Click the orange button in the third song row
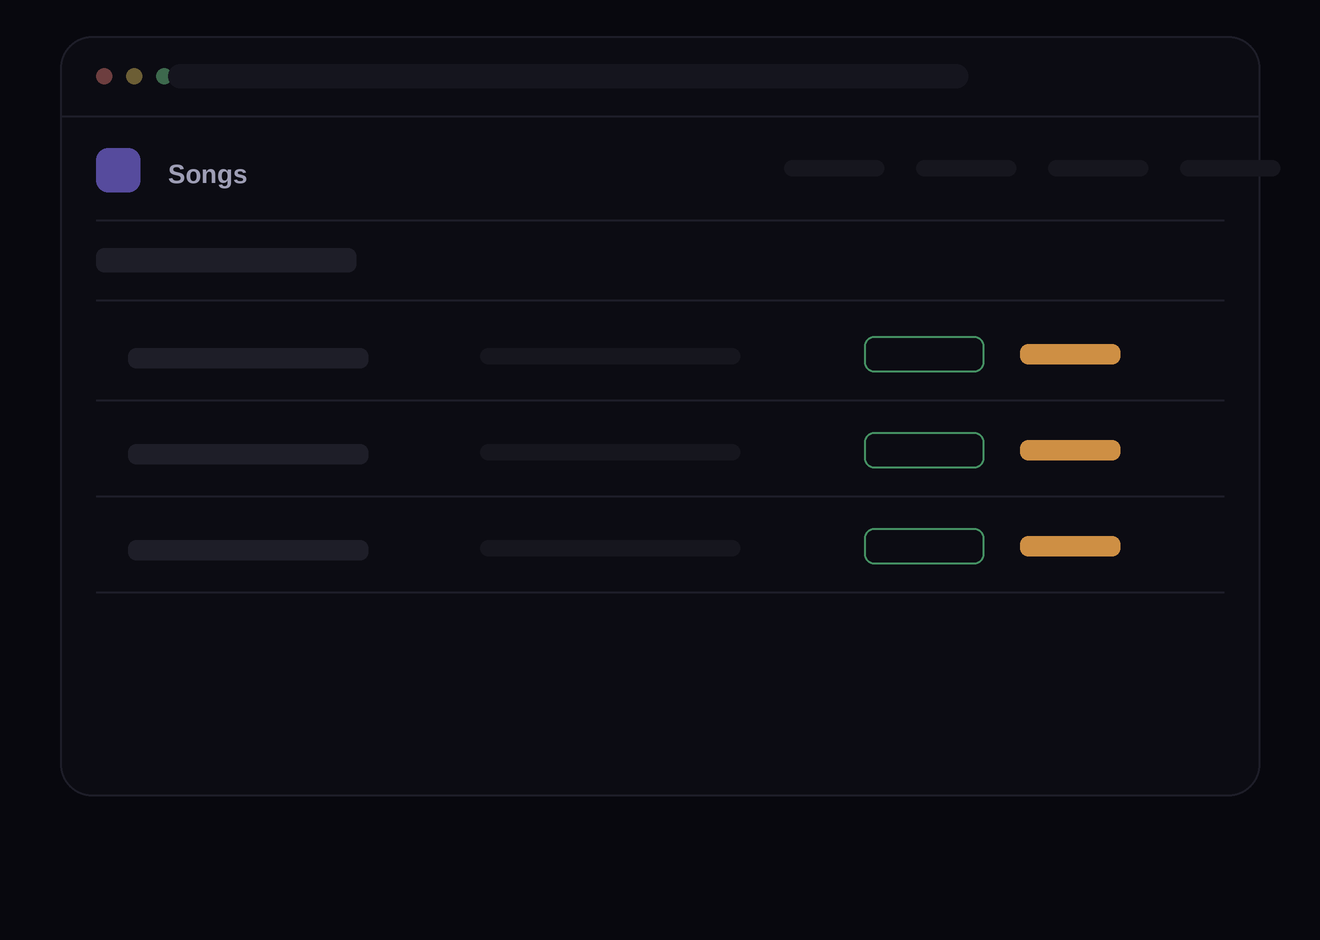 [1070, 546]
